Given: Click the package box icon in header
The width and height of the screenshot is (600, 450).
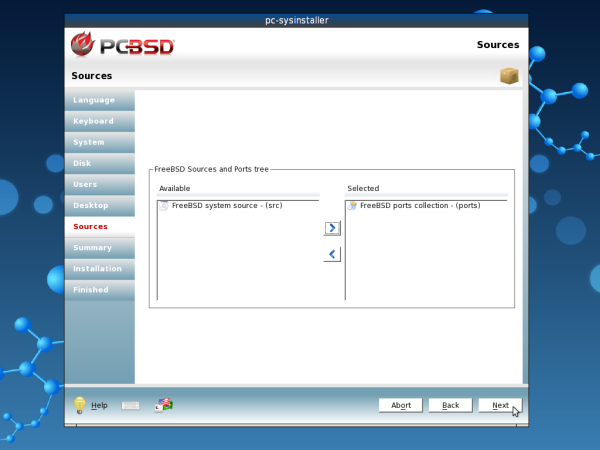Looking at the screenshot, I should point(509,75).
